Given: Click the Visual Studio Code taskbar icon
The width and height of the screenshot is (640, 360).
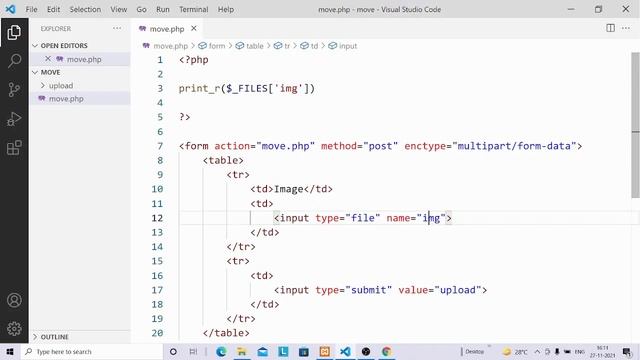Looking at the screenshot, I should point(345,351).
